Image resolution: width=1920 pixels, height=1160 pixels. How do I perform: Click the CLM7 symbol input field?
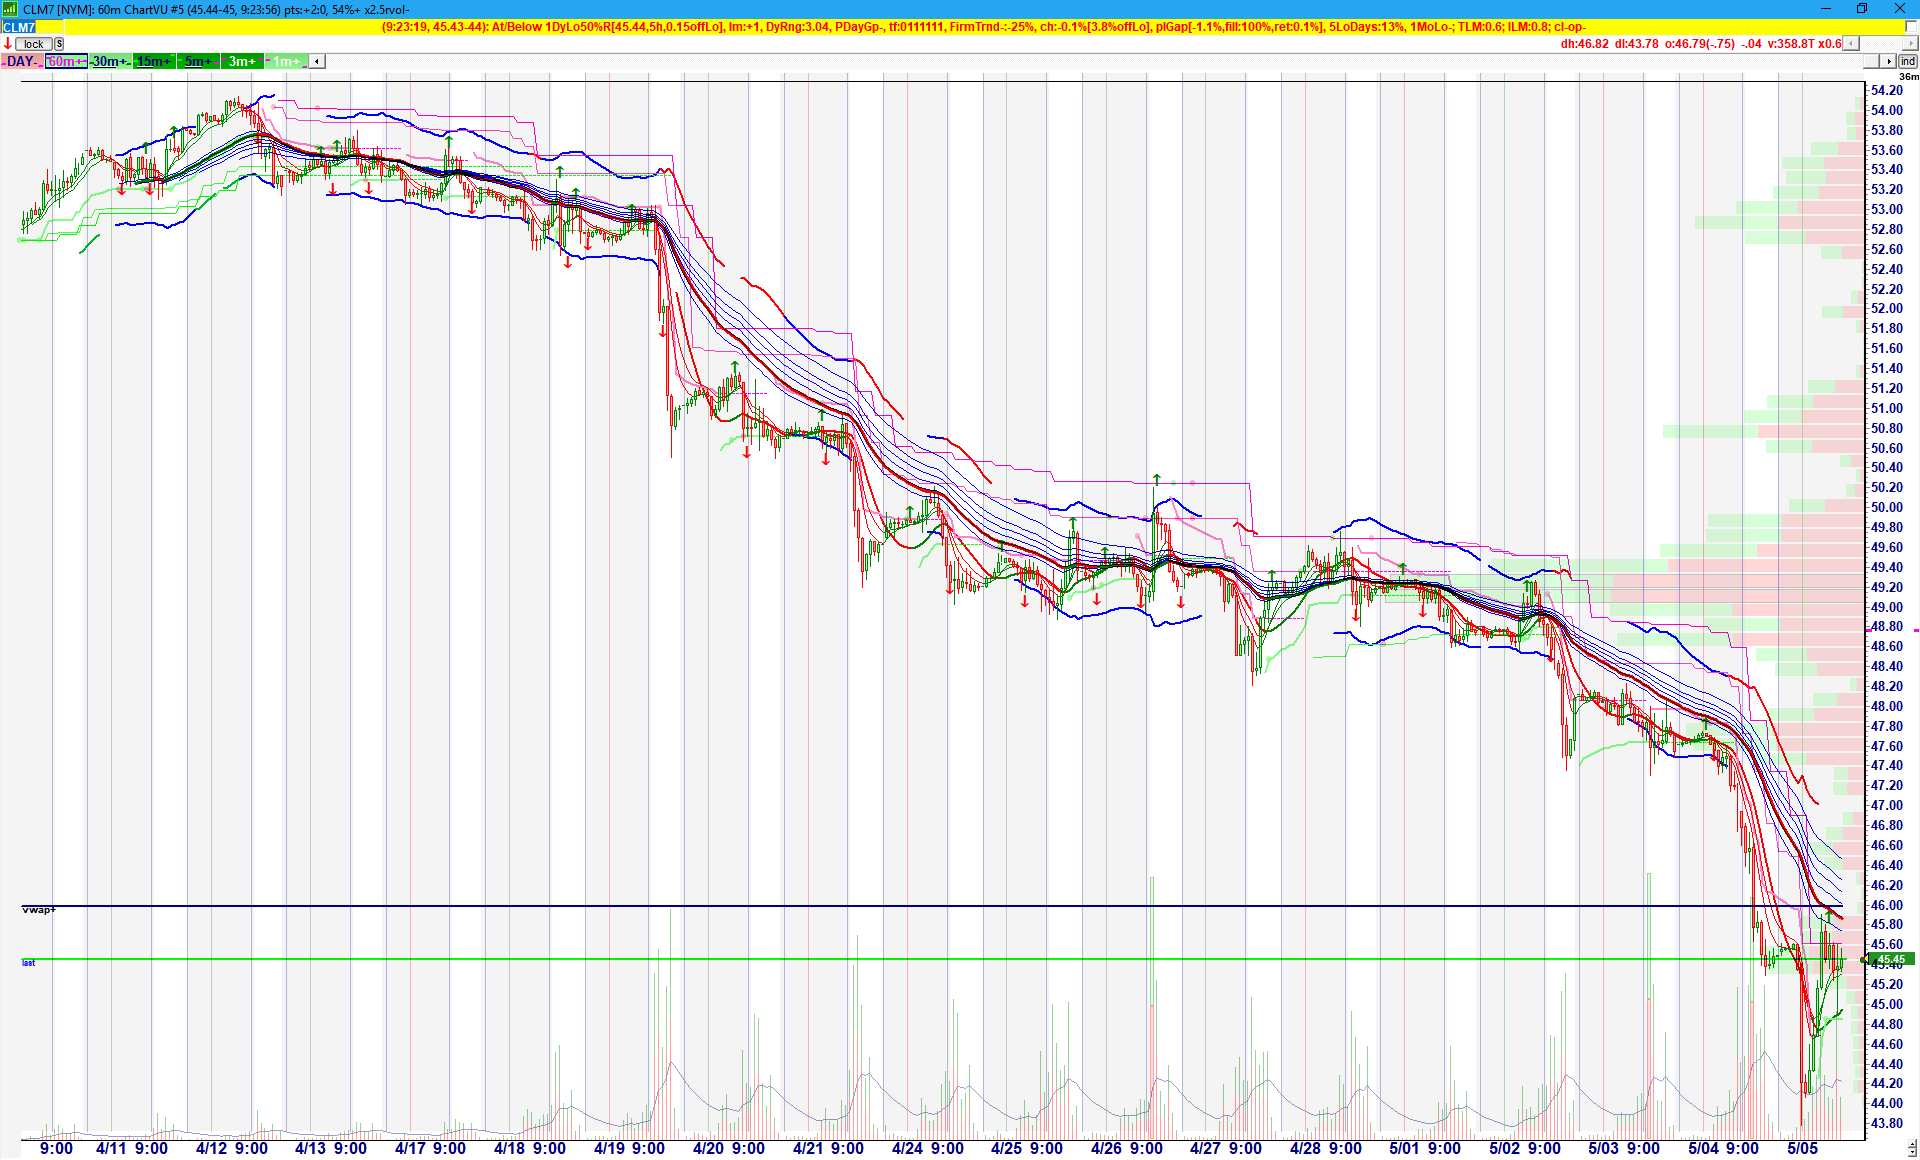32,27
